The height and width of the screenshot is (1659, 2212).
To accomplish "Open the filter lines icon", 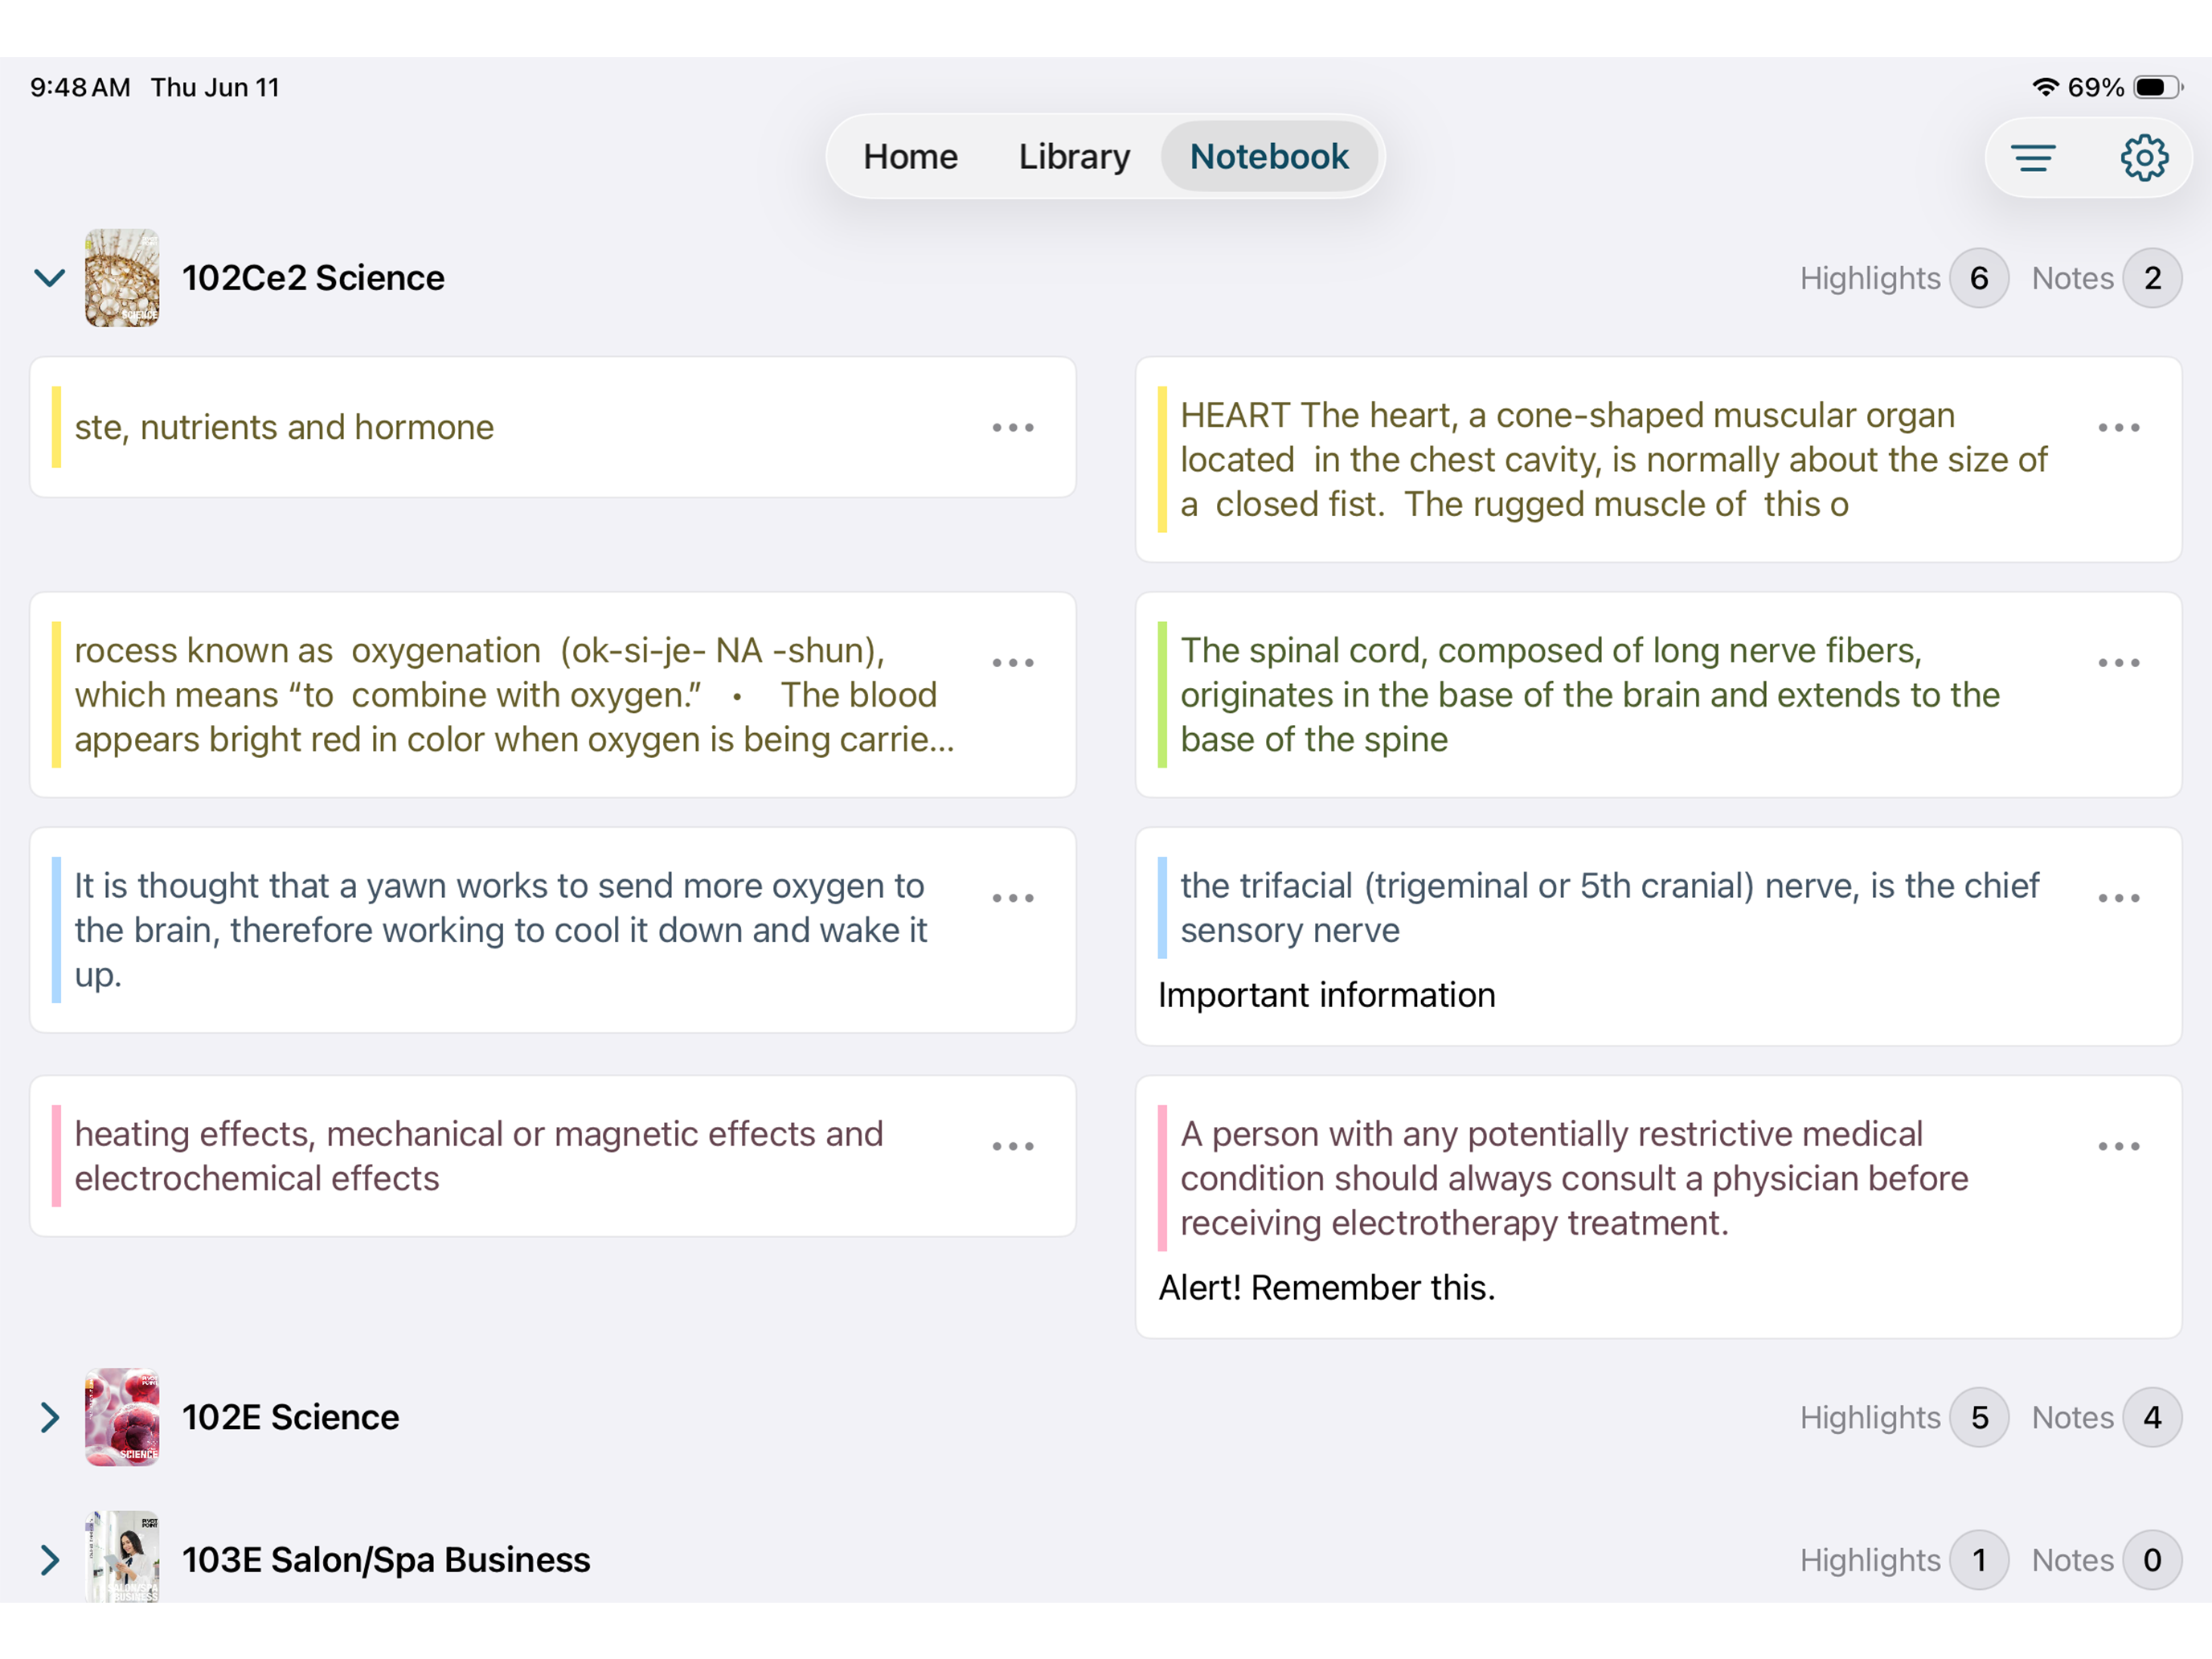I will [2033, 158].
